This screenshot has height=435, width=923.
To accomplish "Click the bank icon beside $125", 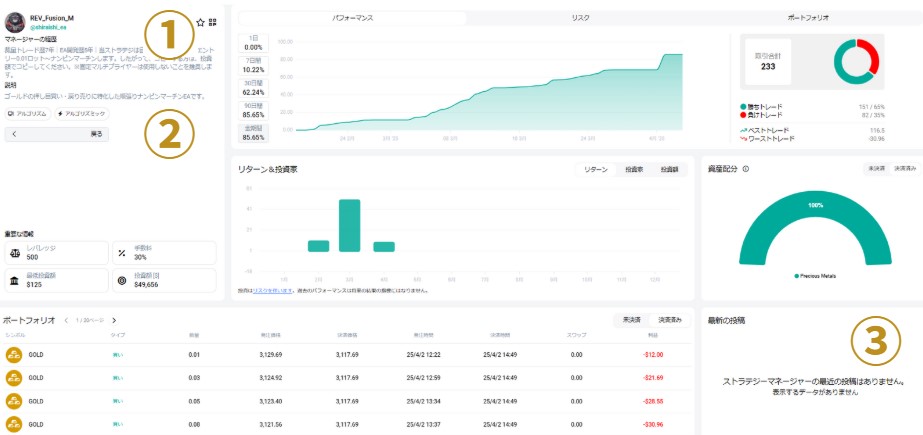I will (15, 280).
